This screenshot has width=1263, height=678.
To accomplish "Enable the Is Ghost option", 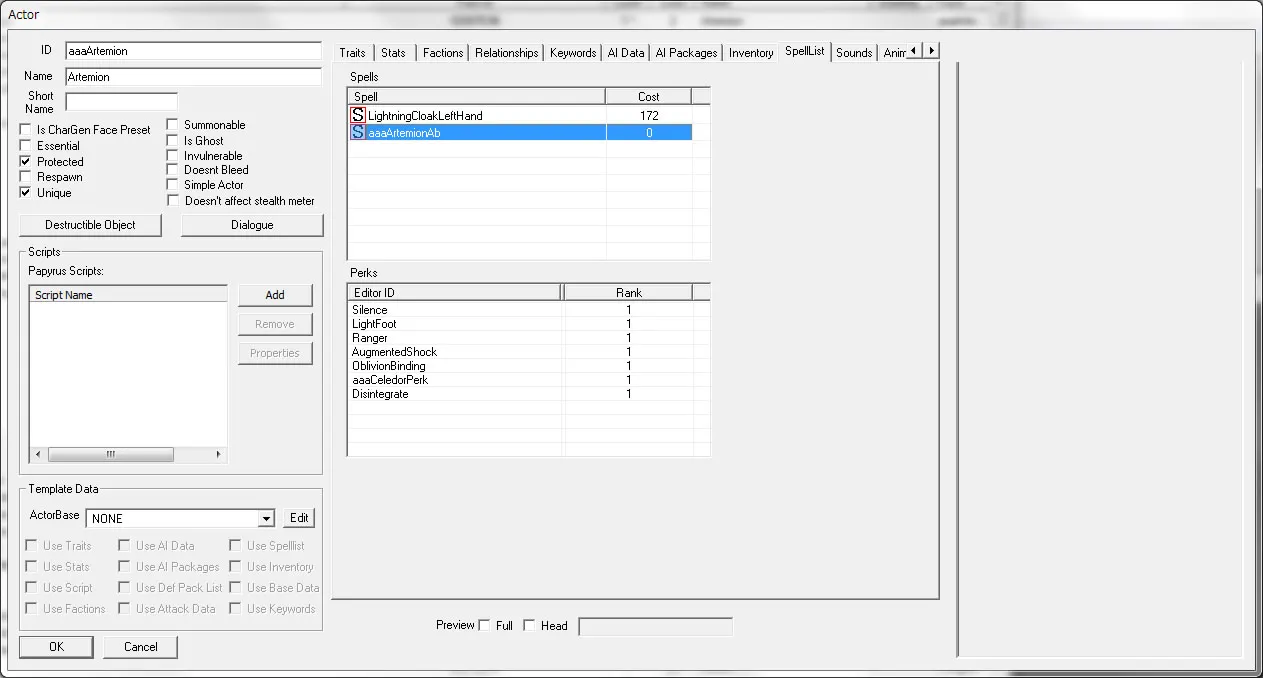I will tap(173, 141).
